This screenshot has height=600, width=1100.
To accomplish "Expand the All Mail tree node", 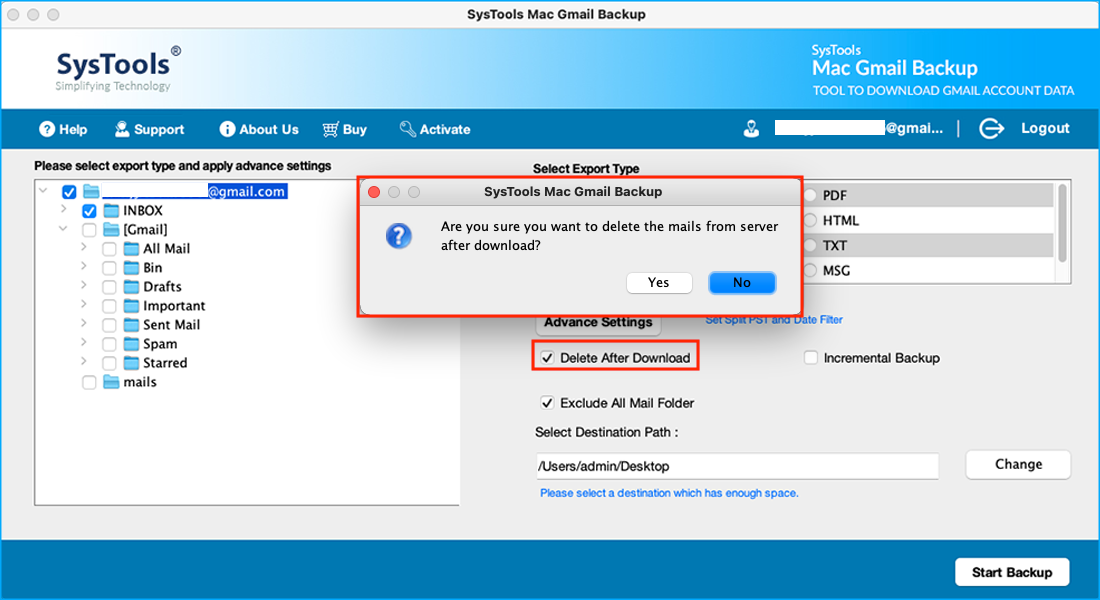I will [83, 247].
